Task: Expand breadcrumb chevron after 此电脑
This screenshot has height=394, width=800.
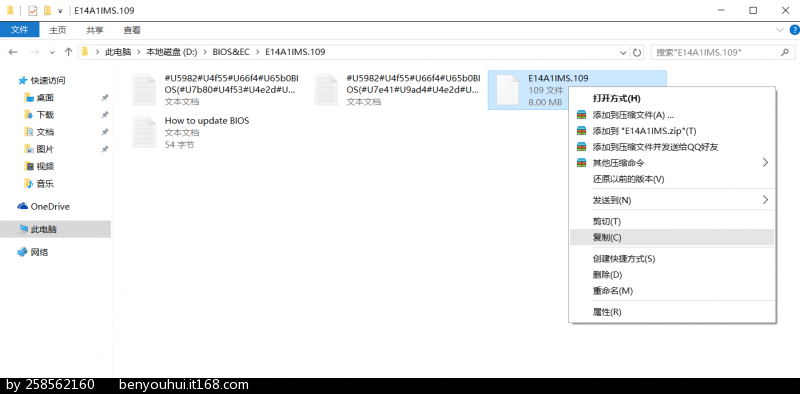Action: coord(139,52)
